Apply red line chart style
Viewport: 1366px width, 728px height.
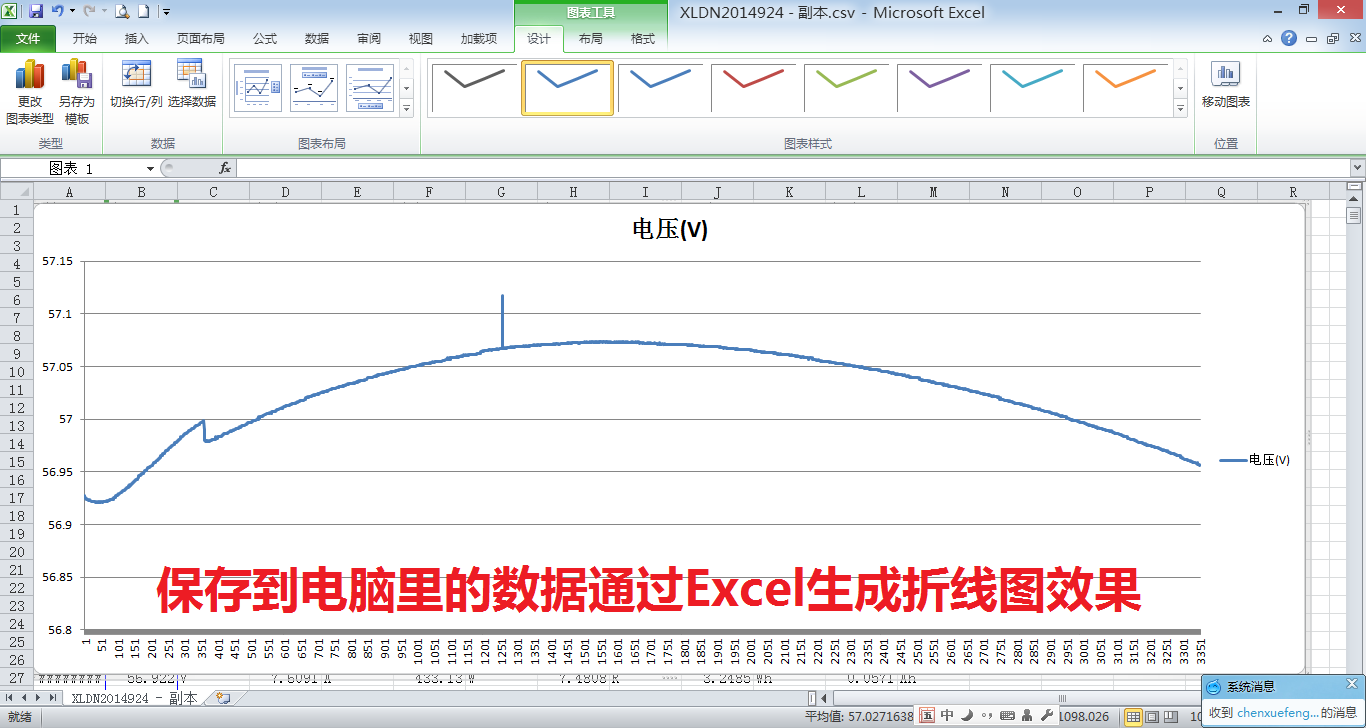(x=753, y=88)
